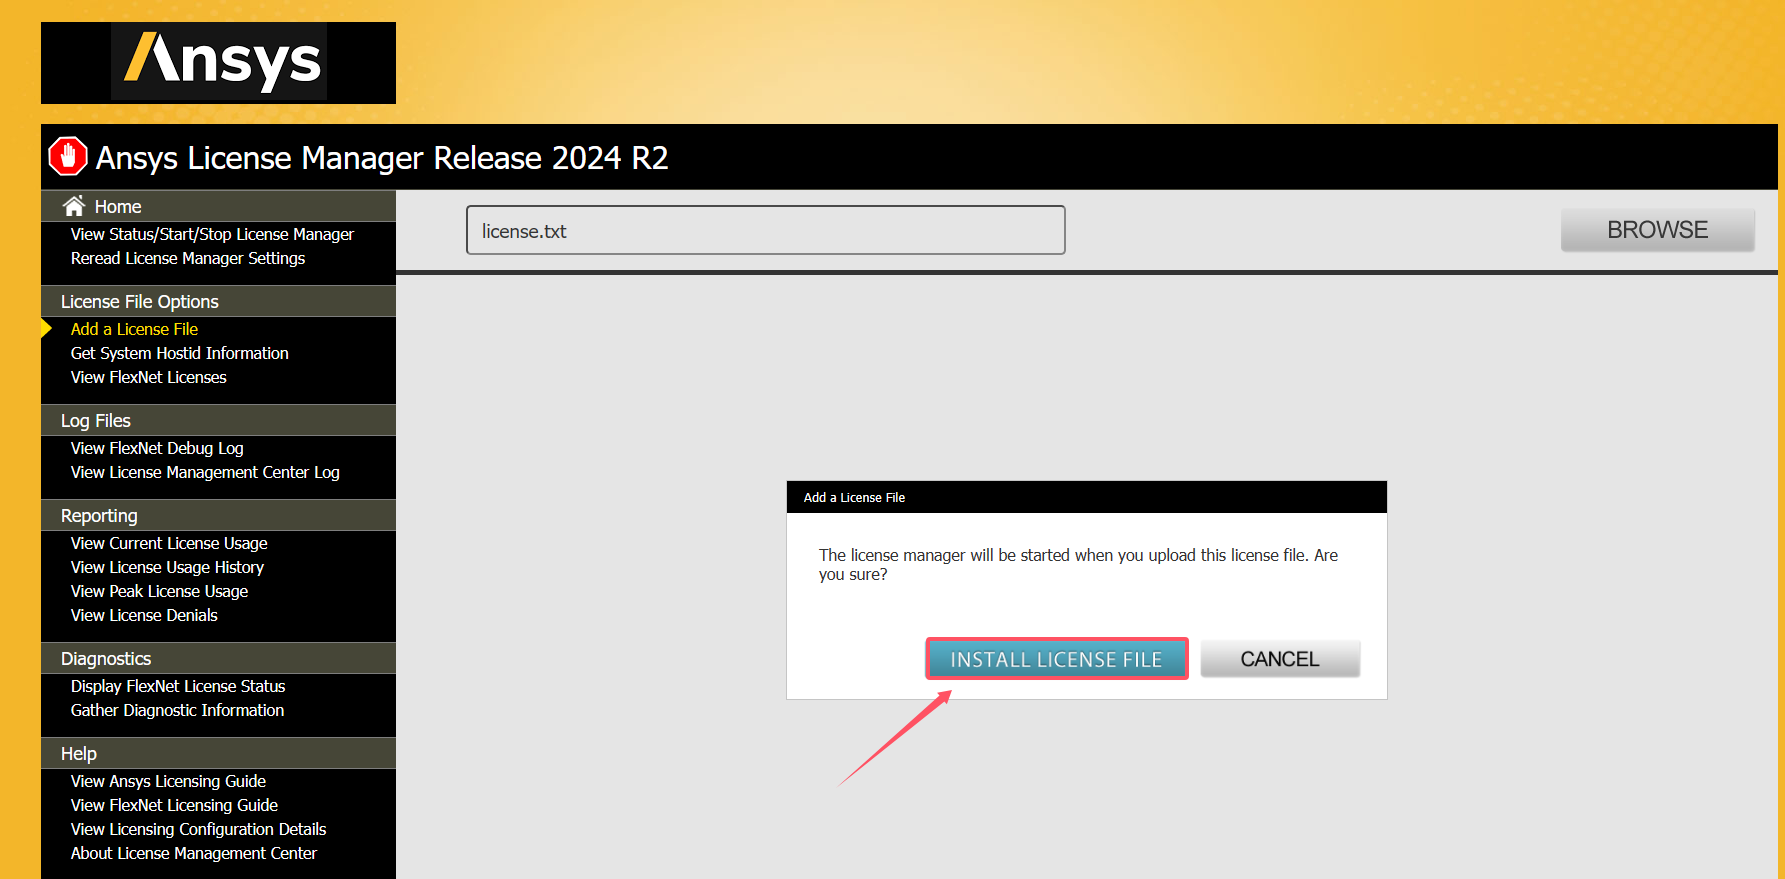The width and height of the screenshot is (1785, 879).
Task: Click the red stop hand status icon
Action: coord(68,156)
